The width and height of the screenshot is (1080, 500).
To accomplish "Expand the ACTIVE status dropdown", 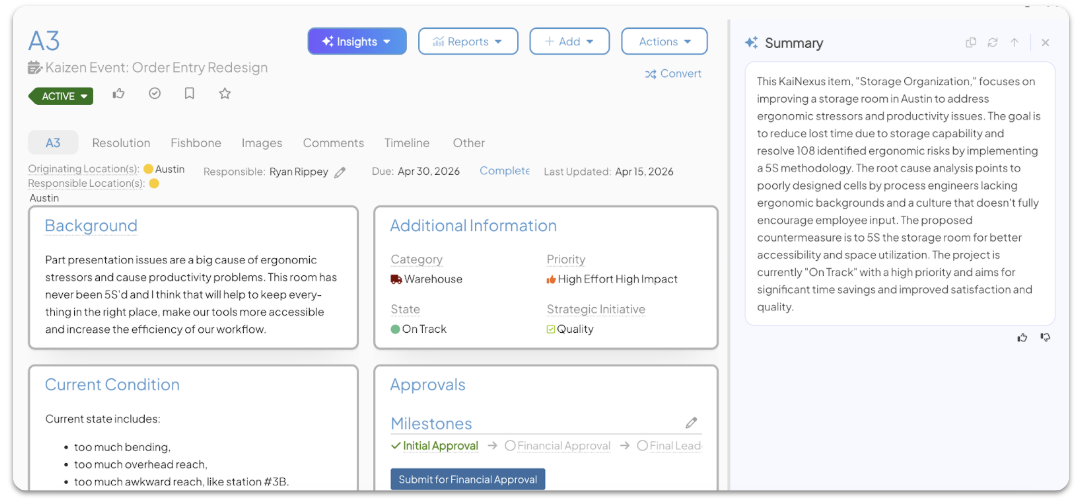I will pos(62,96).
